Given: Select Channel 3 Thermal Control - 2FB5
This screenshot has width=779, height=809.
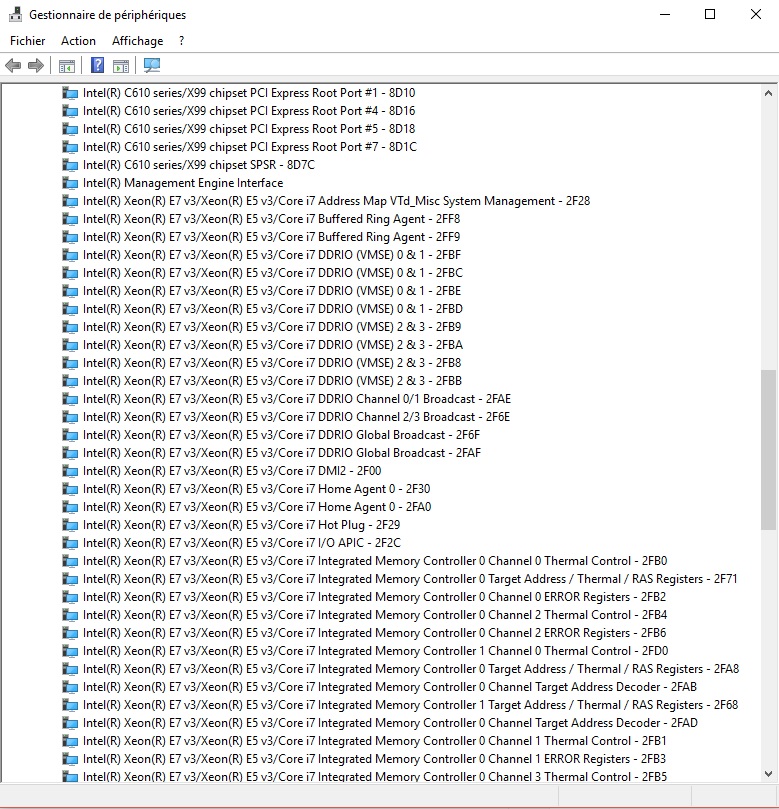Looking at the screenshot, I should [375, 776].
